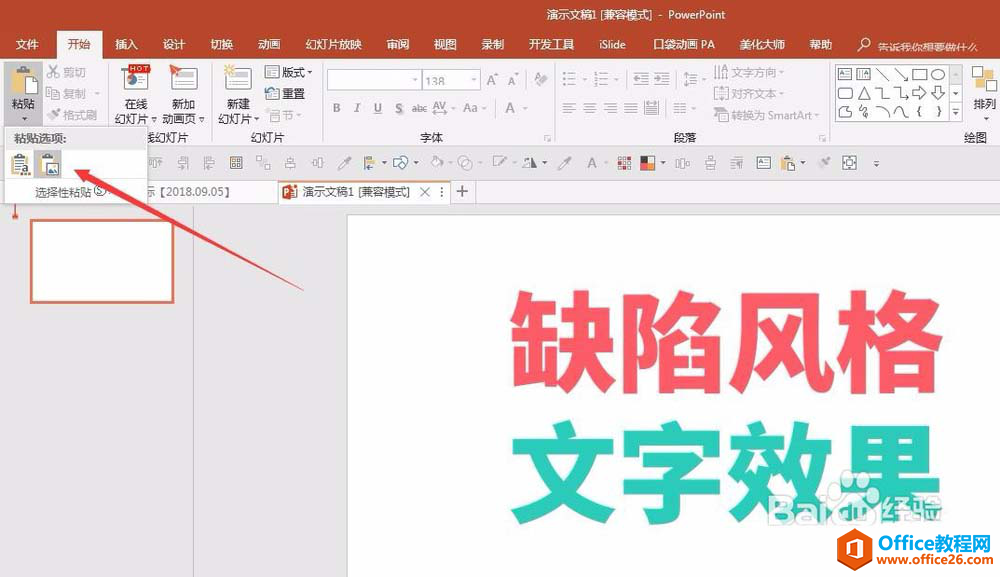Open the Text Direction dropdown
Screen dimensions: 1000x577
click(749, 72)
